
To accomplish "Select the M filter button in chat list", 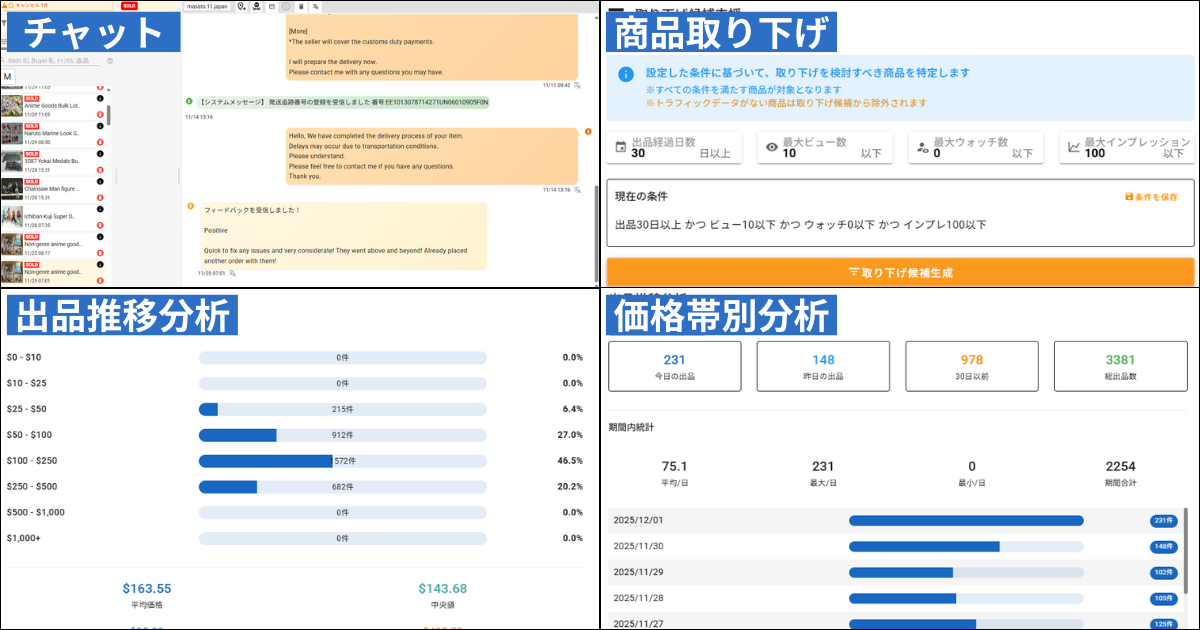I will [8, 77].
